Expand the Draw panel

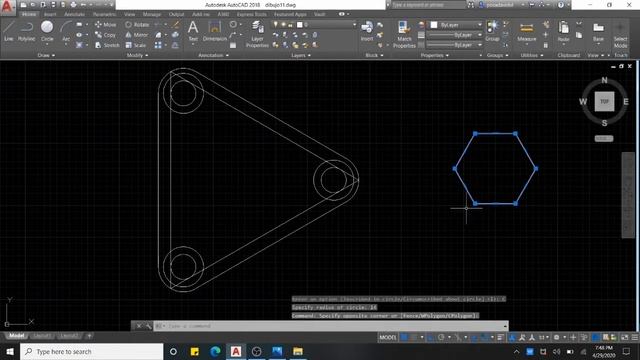click(46, 55)
